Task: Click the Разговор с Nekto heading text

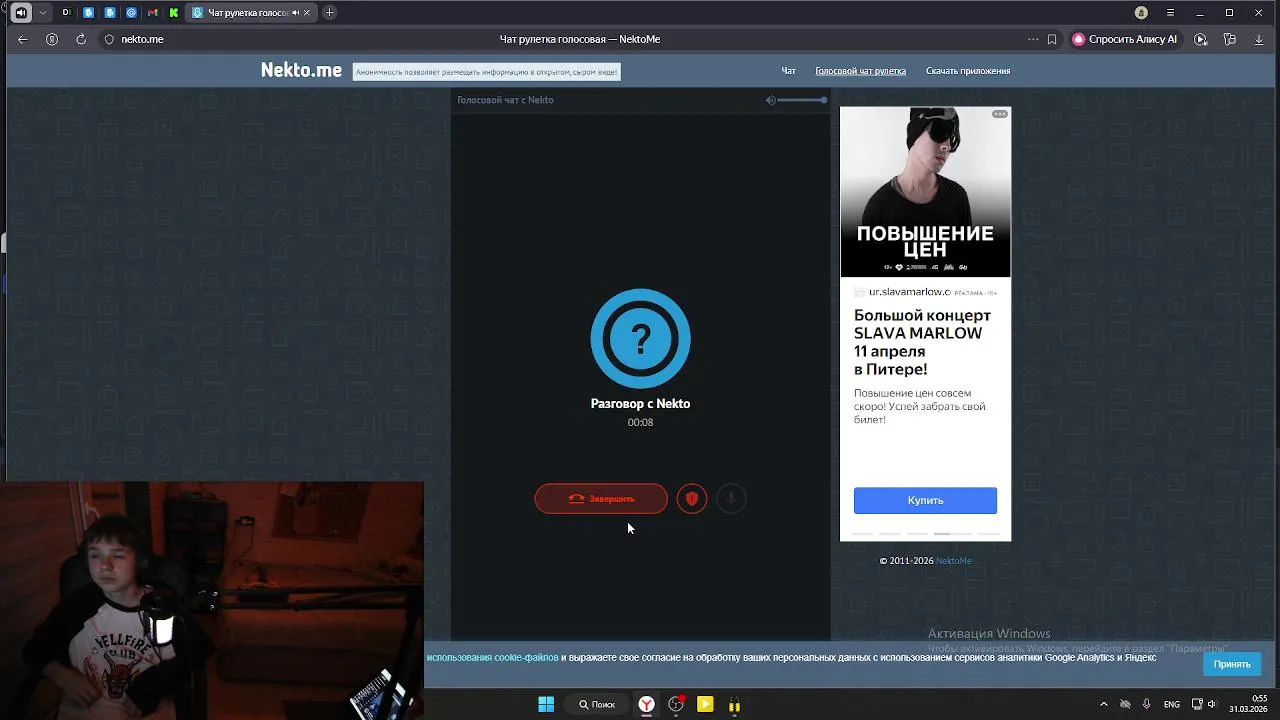Action: (640, 404)
